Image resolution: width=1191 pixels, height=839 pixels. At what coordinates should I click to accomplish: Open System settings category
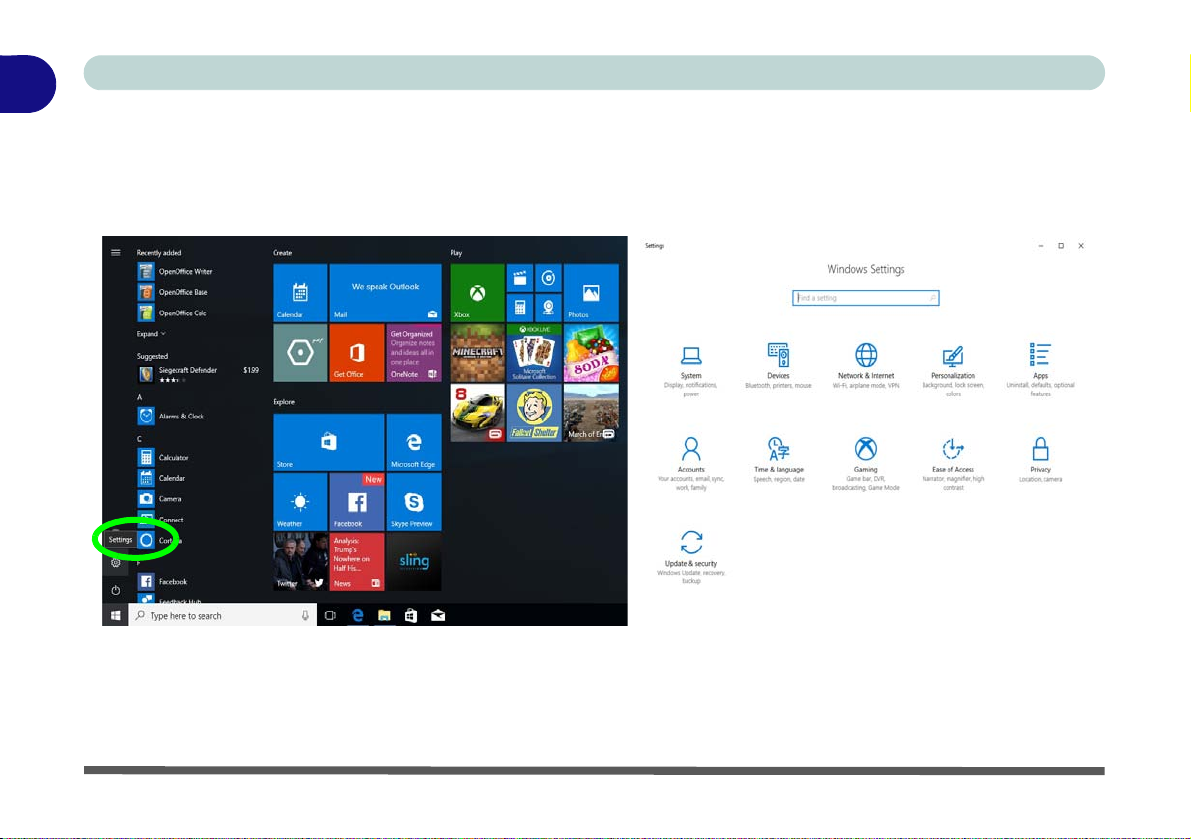coord(690,369)
